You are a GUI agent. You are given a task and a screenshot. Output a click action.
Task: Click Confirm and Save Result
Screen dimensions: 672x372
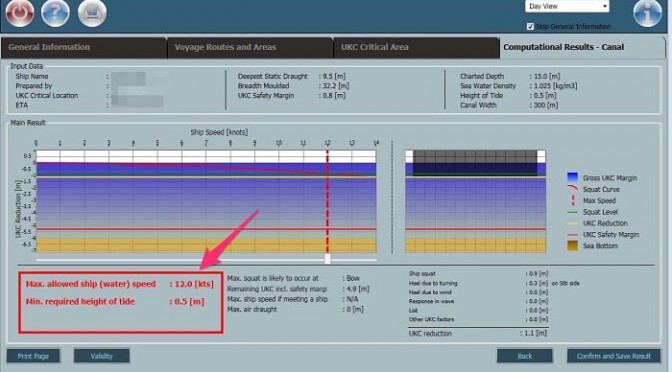pyautogui.click(x=614, y=356)
